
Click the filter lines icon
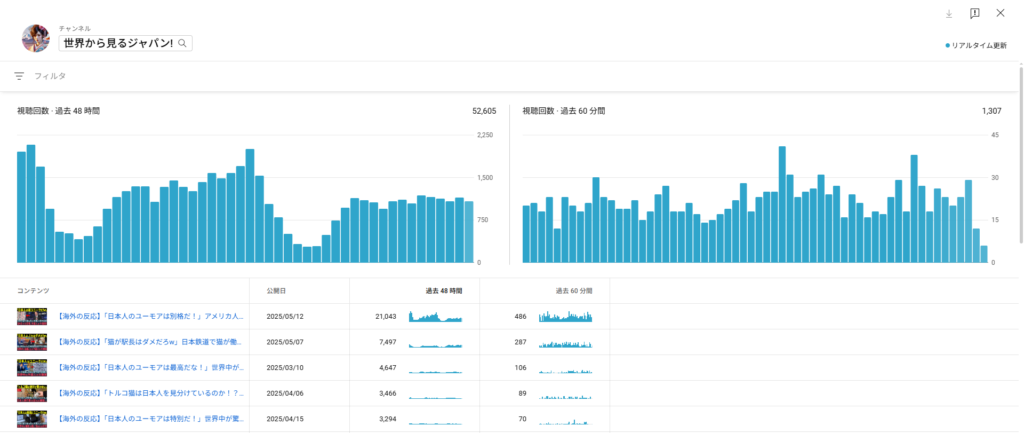(19, 76)
